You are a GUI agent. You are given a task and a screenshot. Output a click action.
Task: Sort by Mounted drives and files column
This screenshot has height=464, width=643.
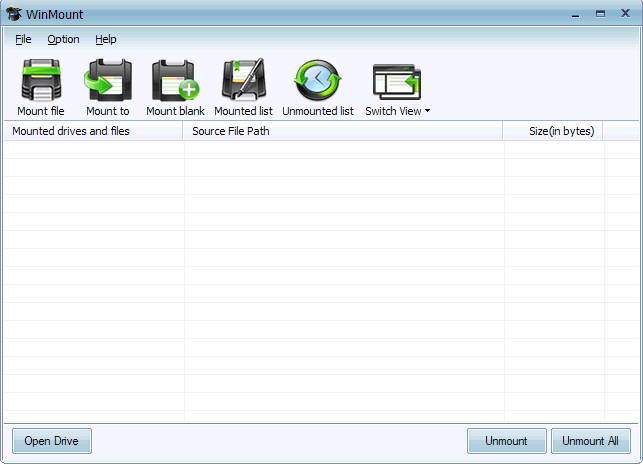[93, 131]
